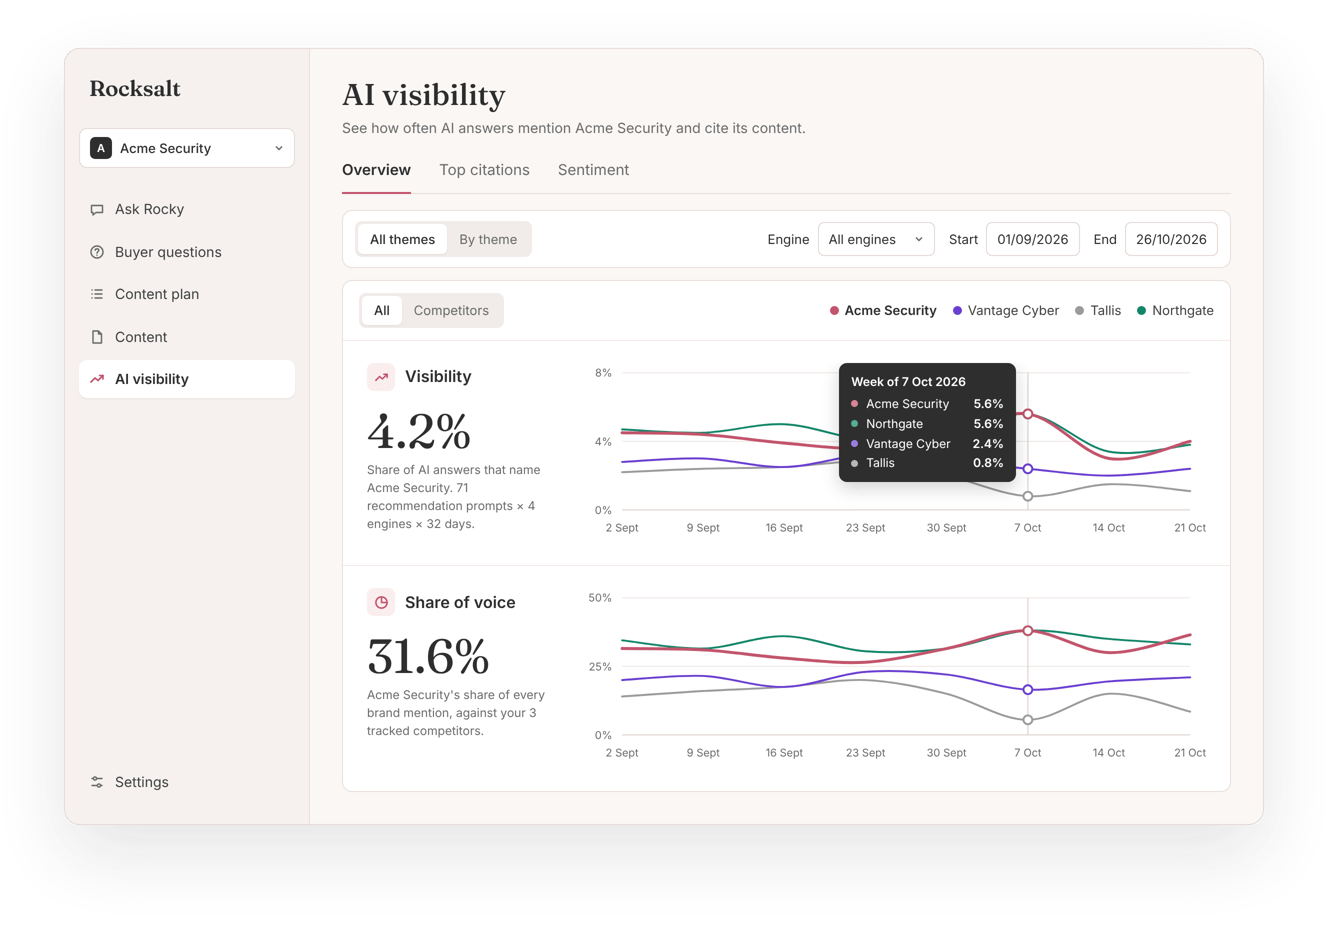This screenshot has height=936, width=1328.
Task: Switch to the Top citations tab
Action: (x=484, y=170)
